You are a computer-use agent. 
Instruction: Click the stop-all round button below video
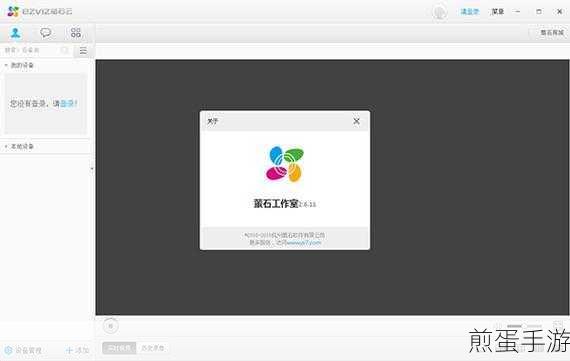click(111, 326)
